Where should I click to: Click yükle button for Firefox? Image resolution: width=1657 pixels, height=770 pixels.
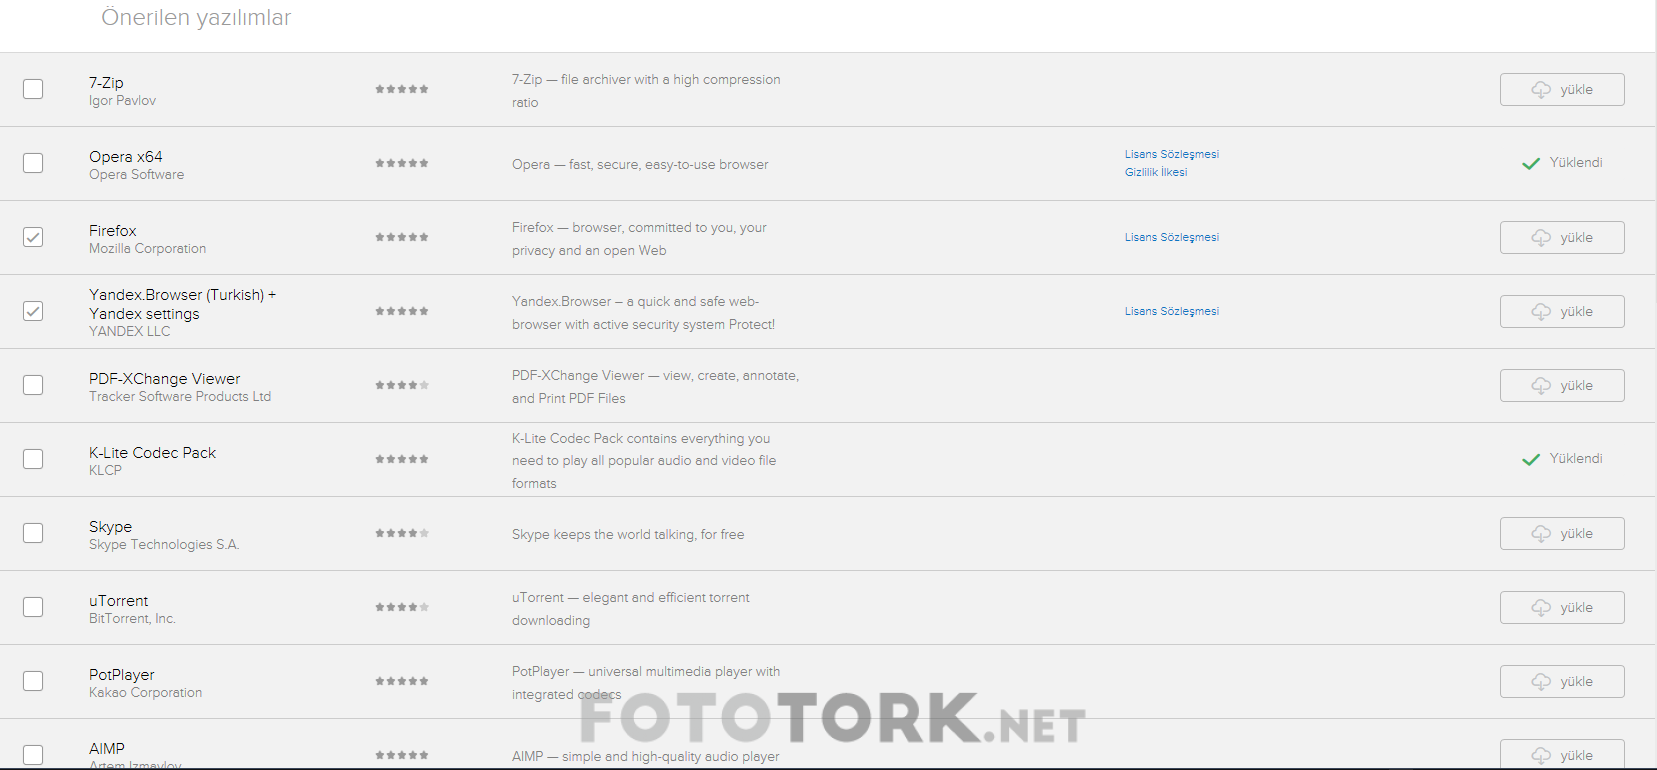[1562, 237]
